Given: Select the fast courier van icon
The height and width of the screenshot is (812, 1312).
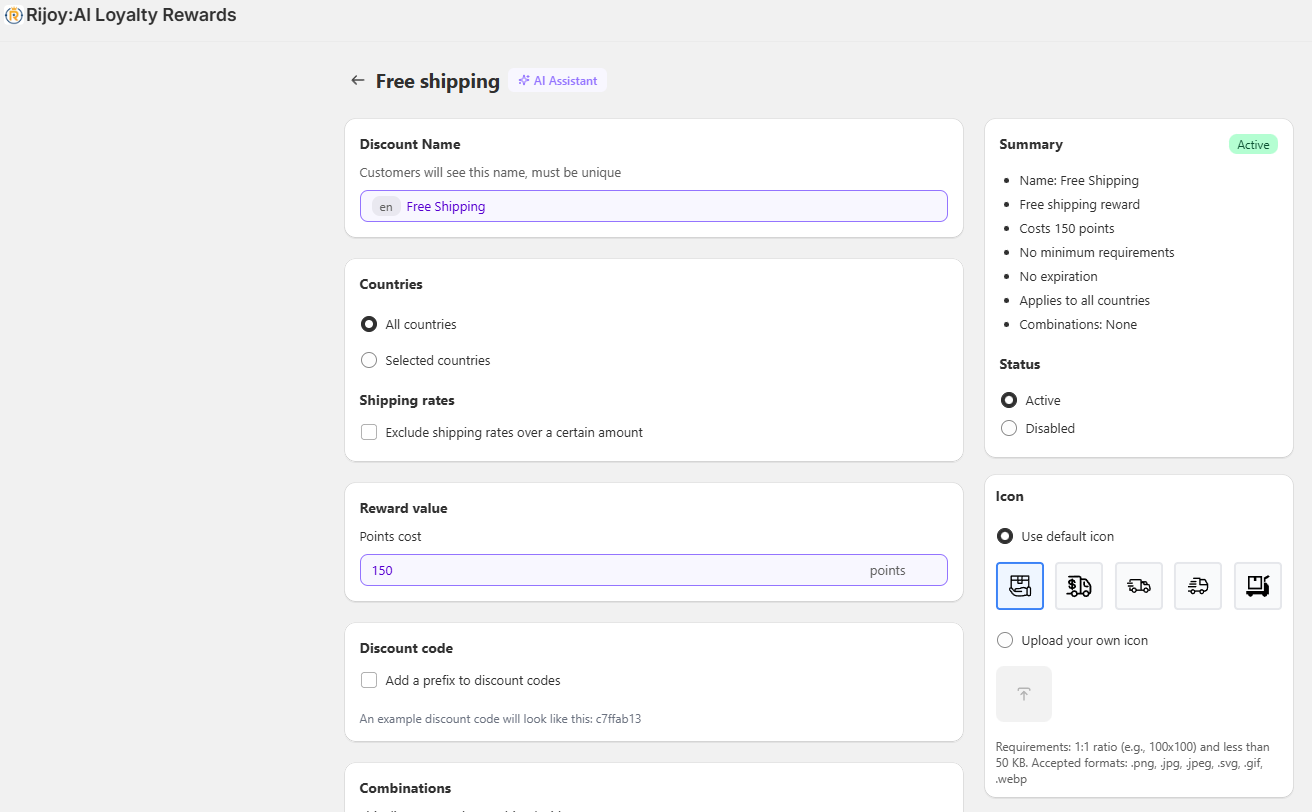Looking at the screenshot, I should click(1197, 585).
